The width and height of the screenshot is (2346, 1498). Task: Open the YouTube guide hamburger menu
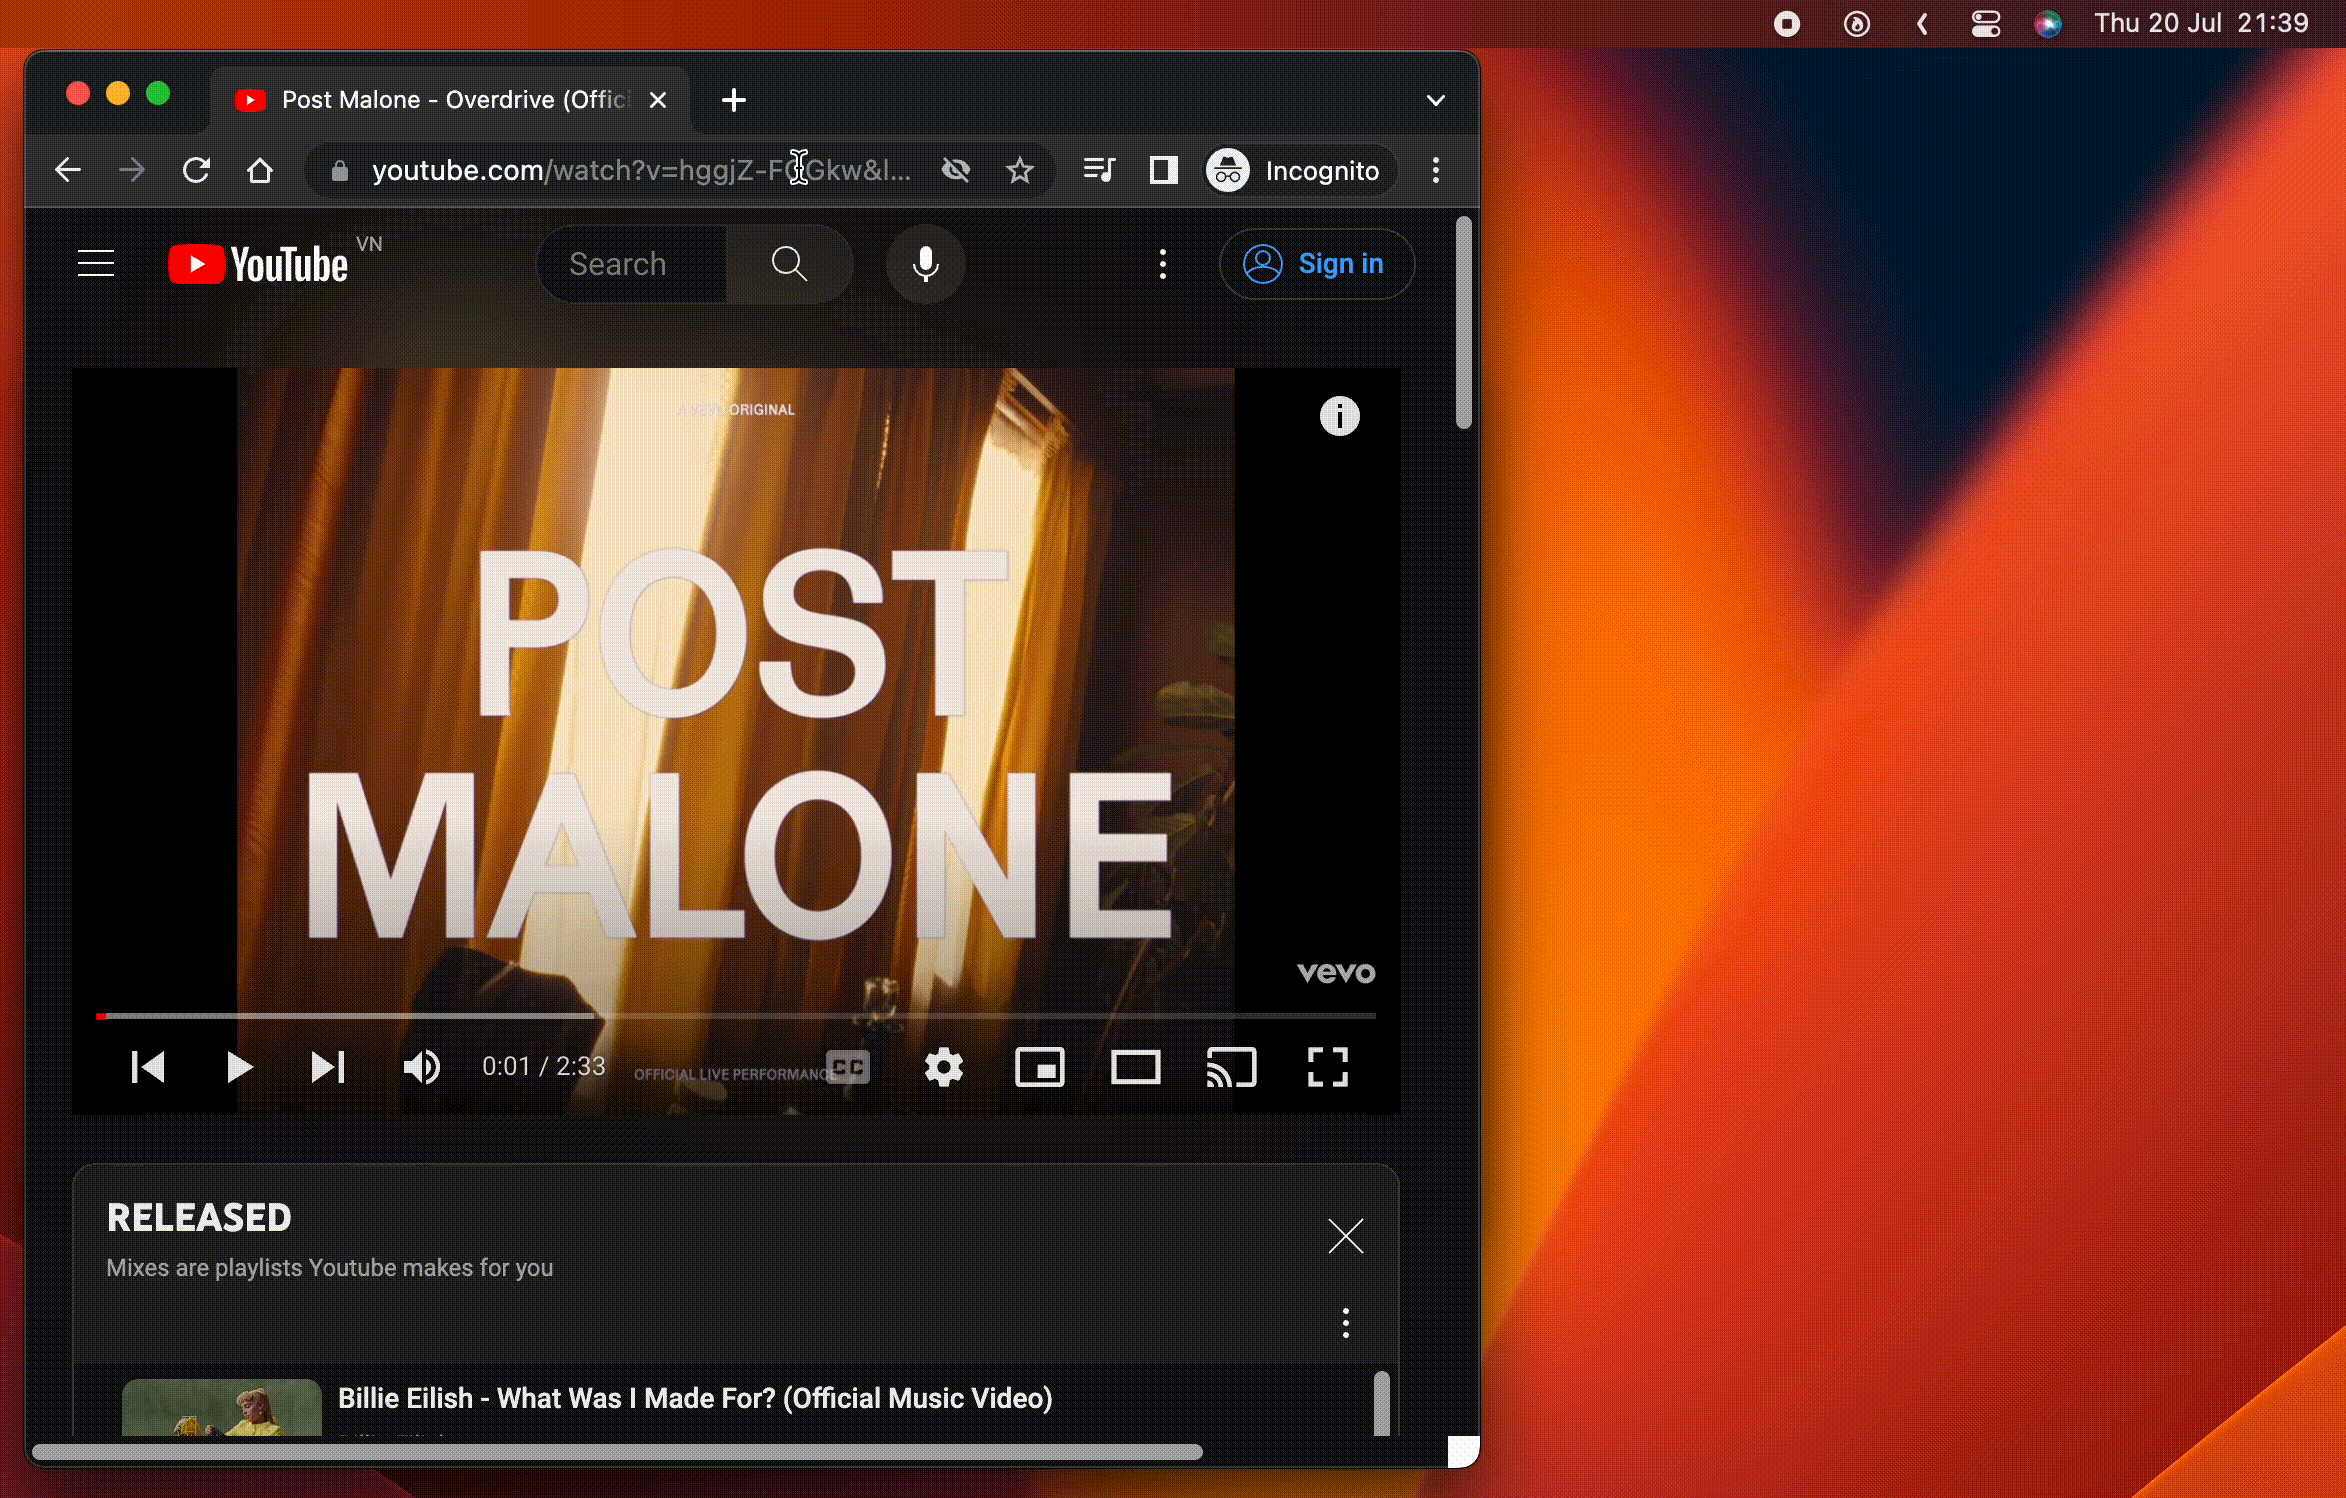(x=96, y=264)
